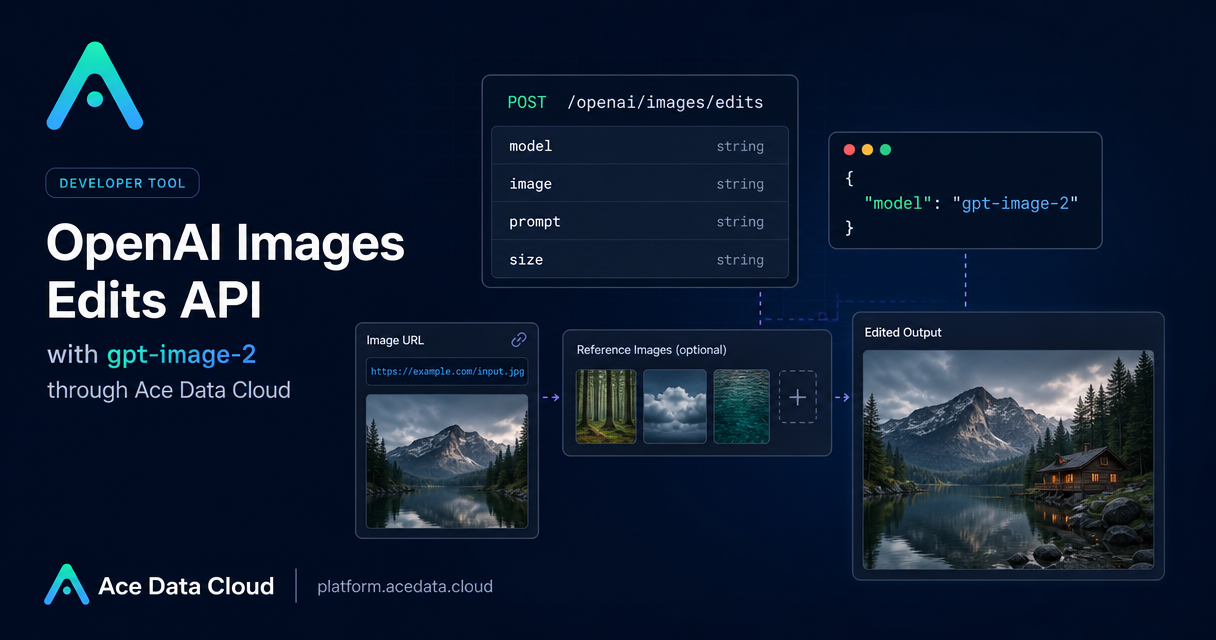Click the "gpt-image-2" value in JSON code

[x=1015, y=203]
